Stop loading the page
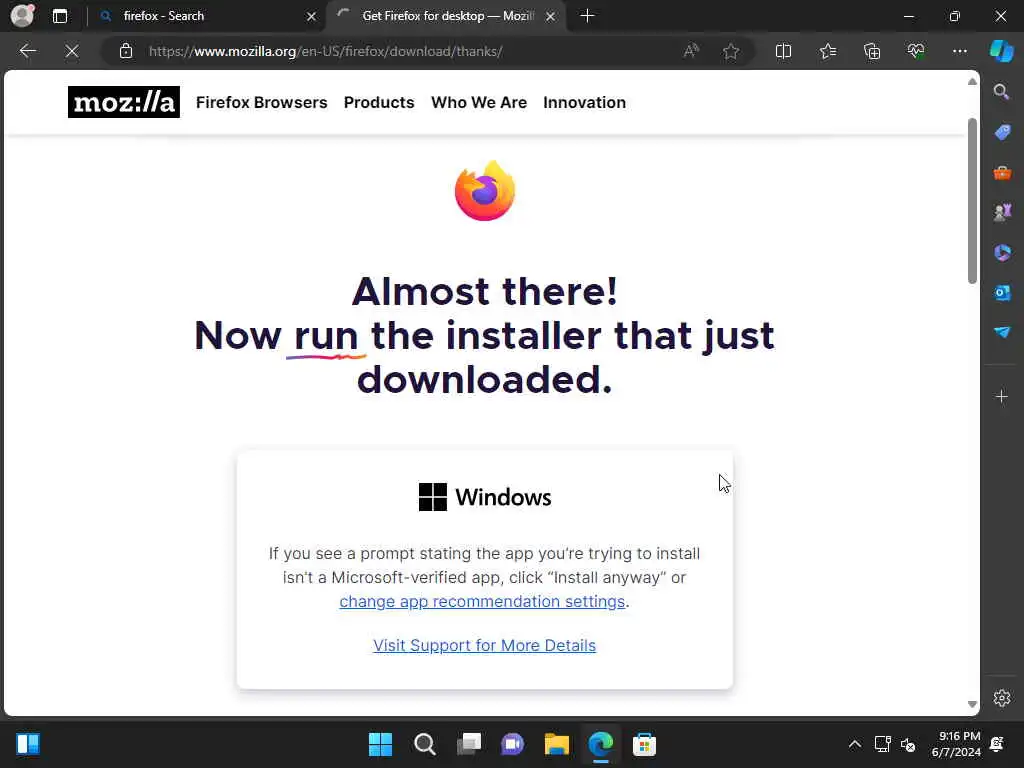The width and height of the screenshot is (1024, 768). point(72,51)
